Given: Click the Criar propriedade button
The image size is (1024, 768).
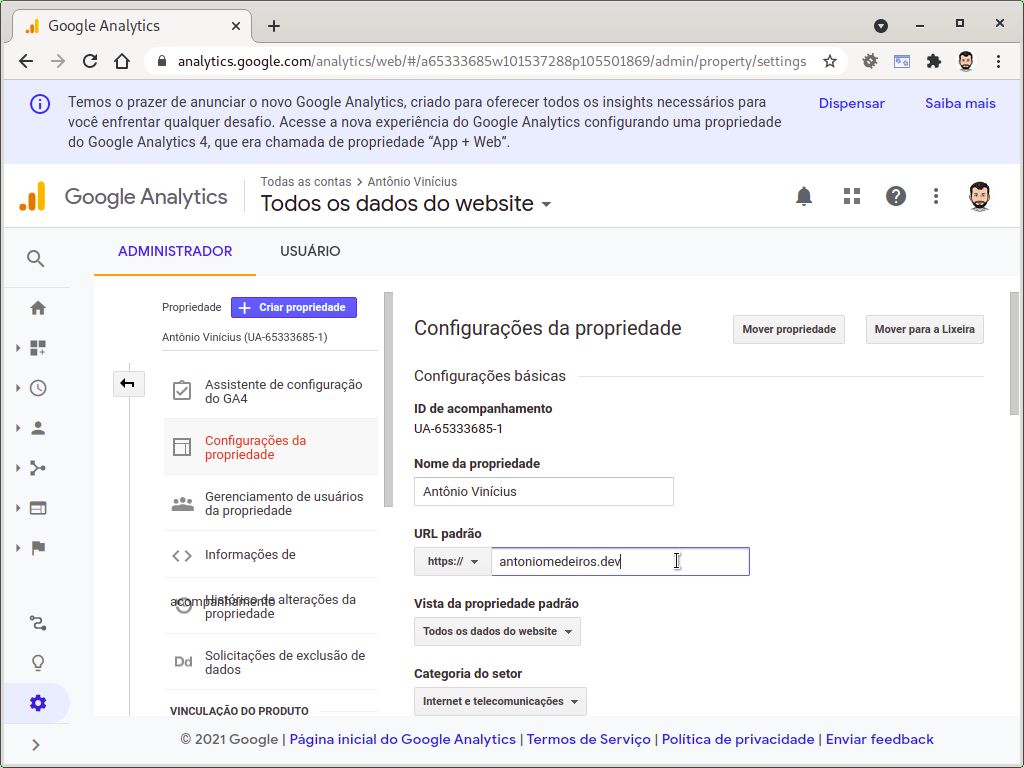Looking at the screenshot, I should [x=294, y=308].
